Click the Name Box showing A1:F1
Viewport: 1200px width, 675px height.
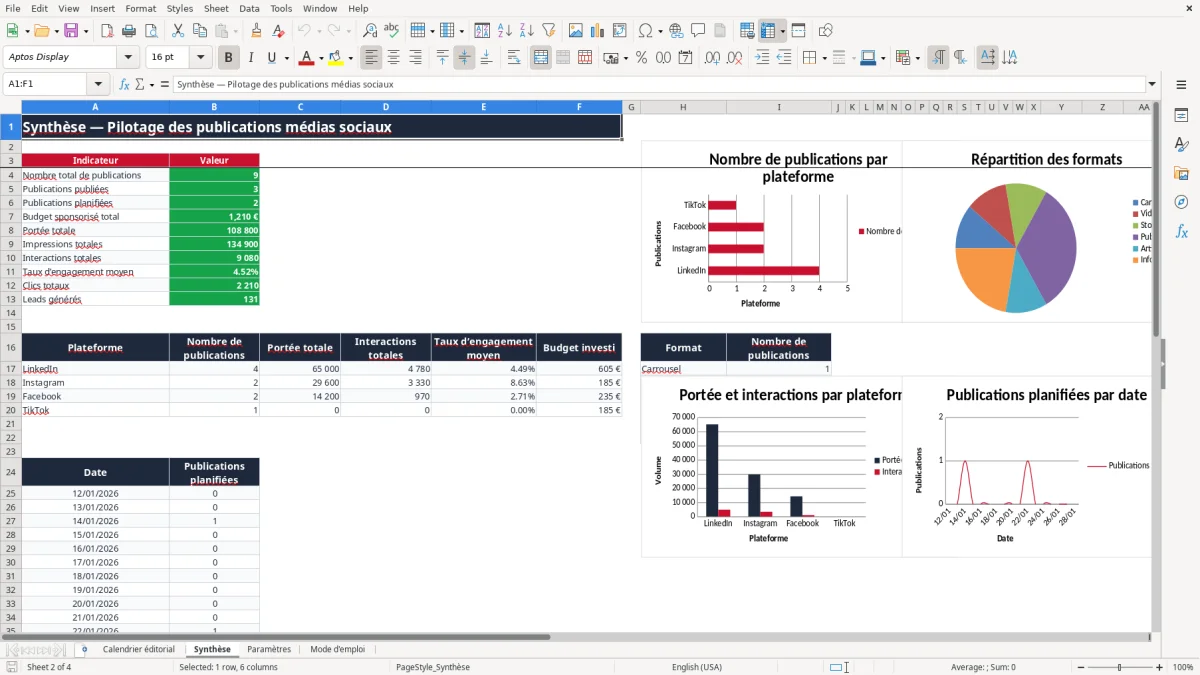46,85
